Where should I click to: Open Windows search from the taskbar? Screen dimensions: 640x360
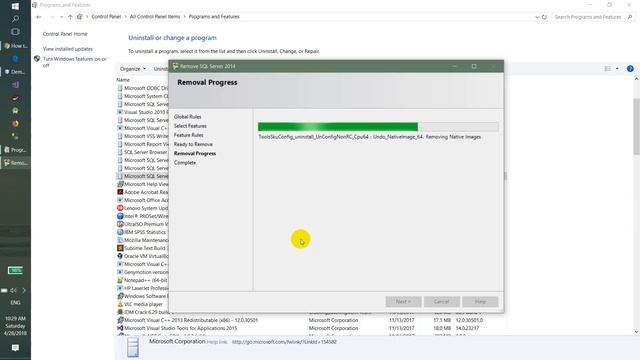pos(15,19)
